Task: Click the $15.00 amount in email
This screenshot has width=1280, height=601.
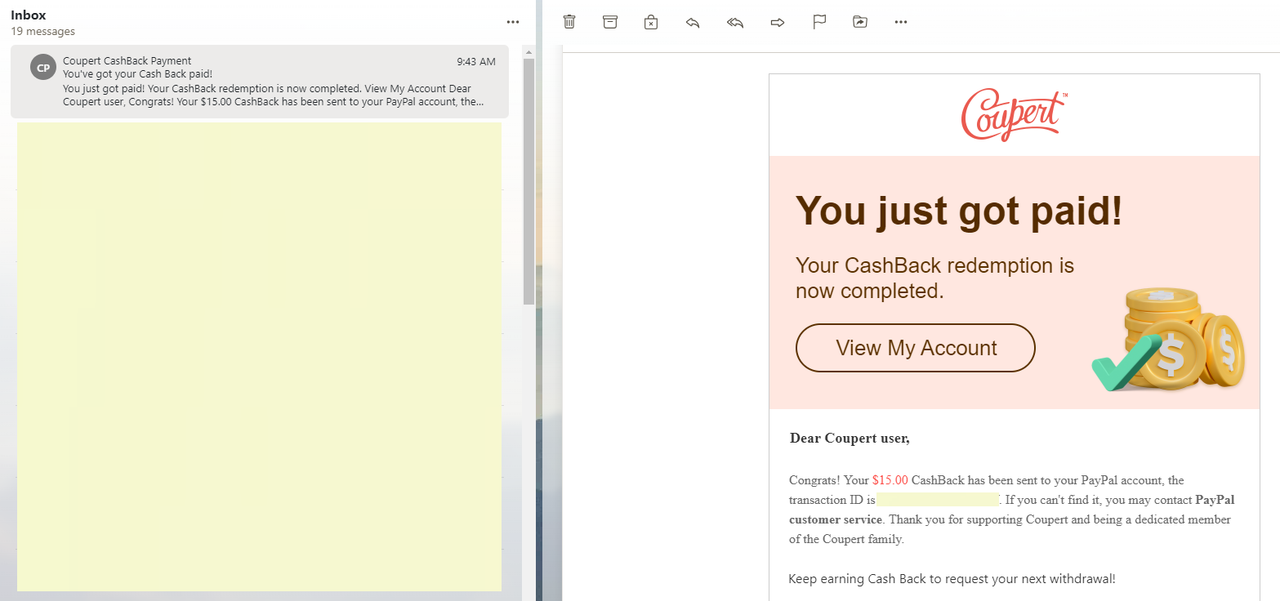Action: [x=890, y=480]
